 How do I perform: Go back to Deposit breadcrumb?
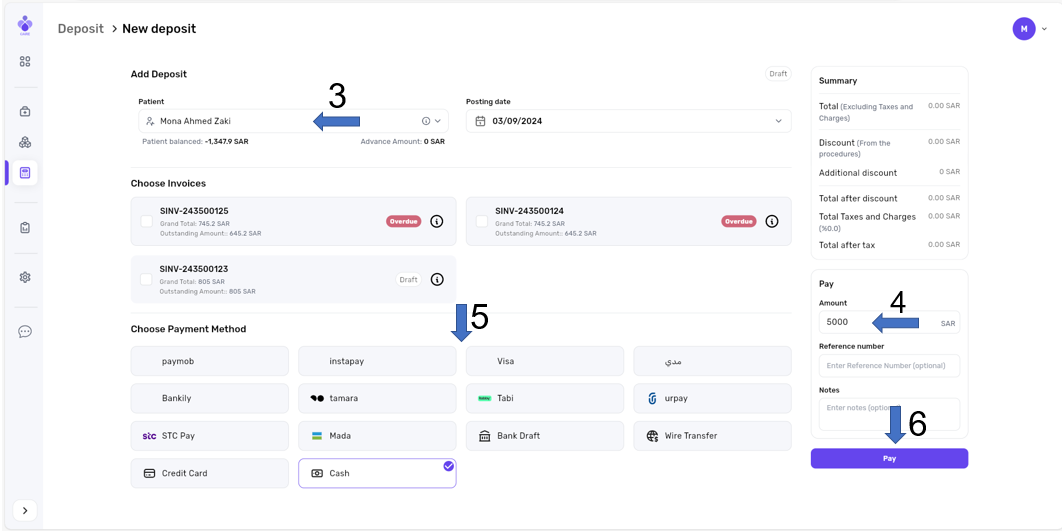point(80,29)
